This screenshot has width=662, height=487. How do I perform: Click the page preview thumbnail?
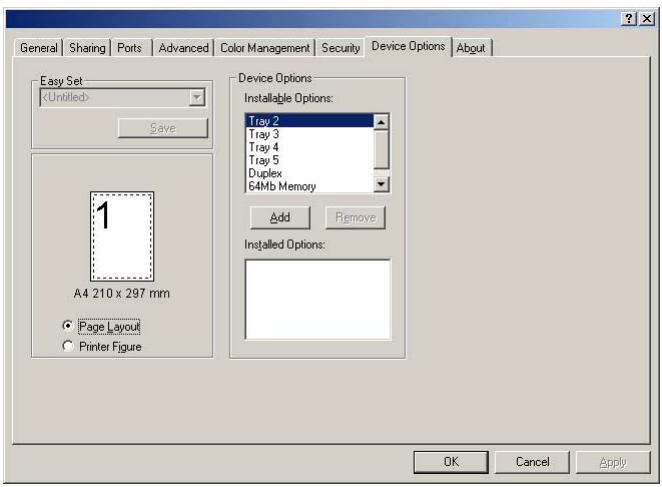coord(122,237)
